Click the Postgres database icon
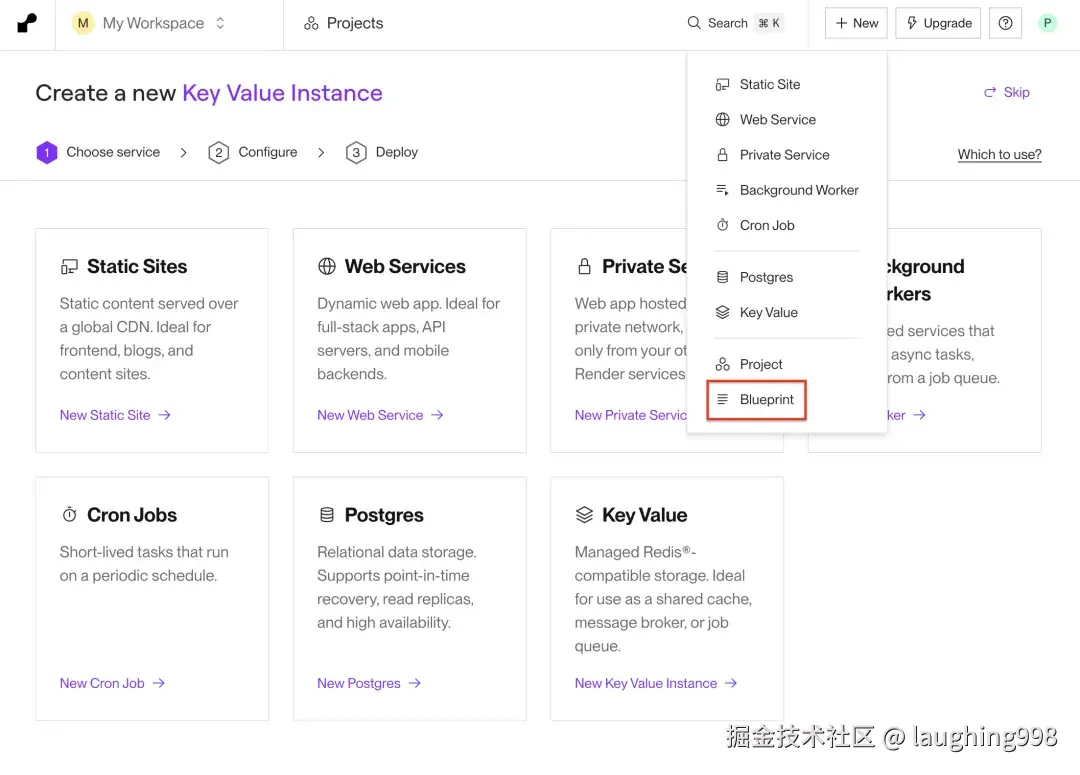 pyautogui.click(x=327, y=515)
